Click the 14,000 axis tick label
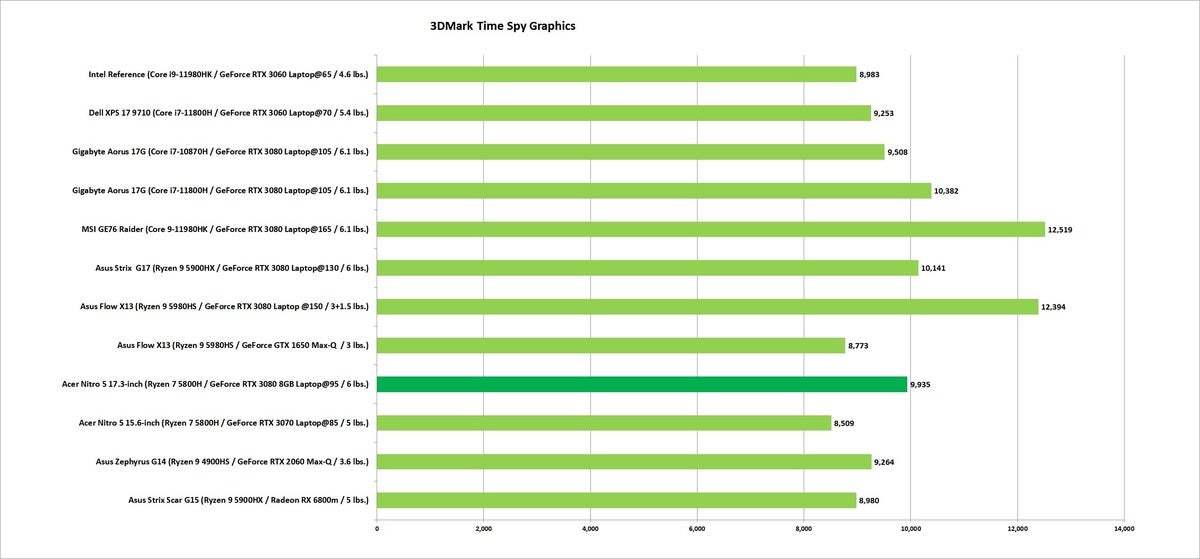 coord(1124,528)
